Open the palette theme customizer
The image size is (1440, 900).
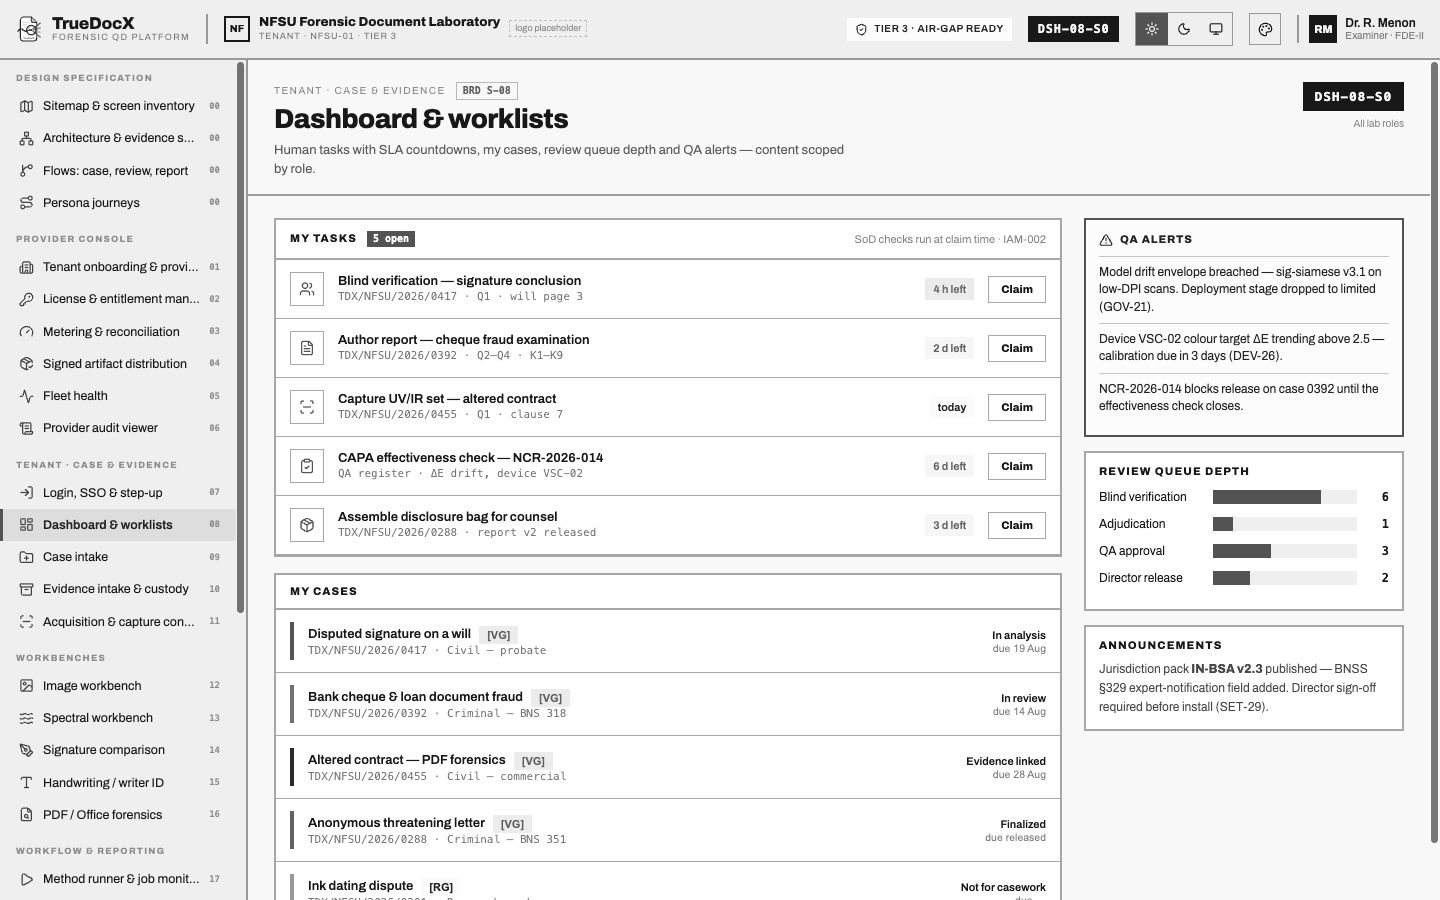1265,29
